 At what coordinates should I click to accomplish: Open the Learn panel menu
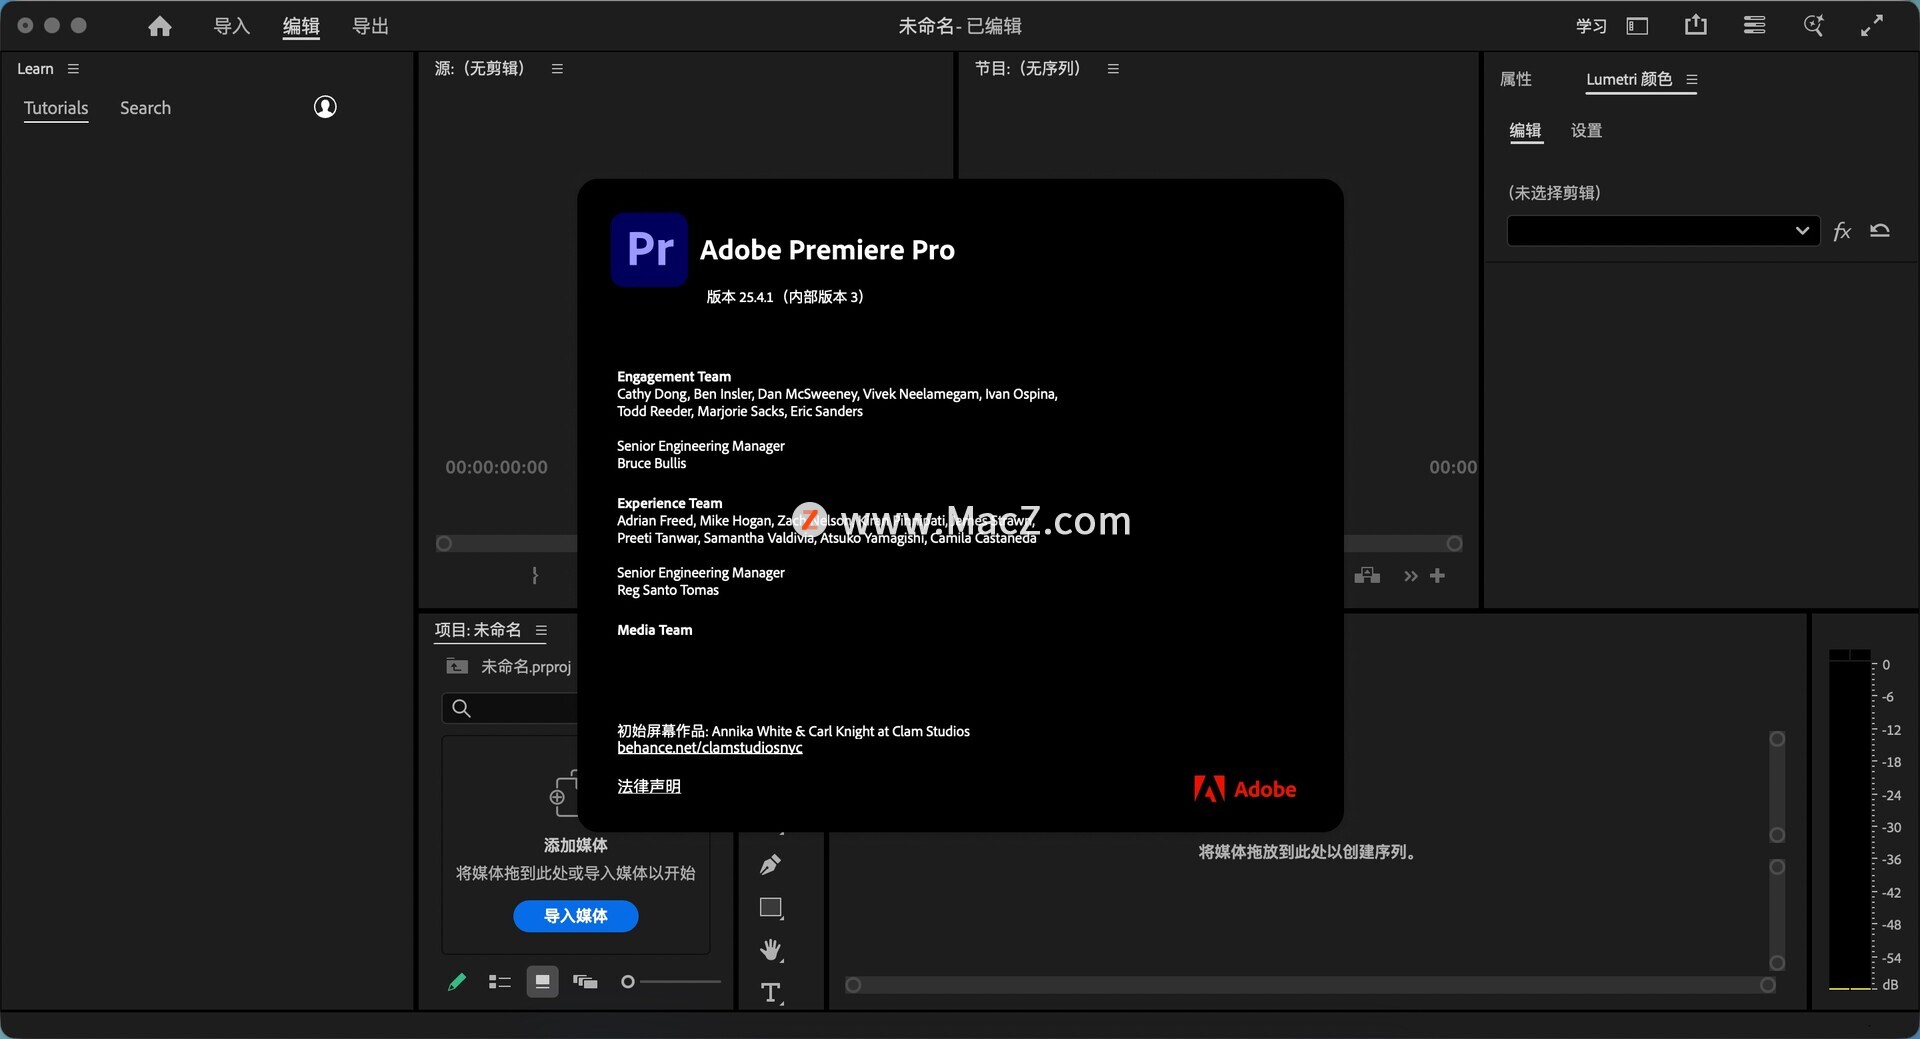[73, 69]
